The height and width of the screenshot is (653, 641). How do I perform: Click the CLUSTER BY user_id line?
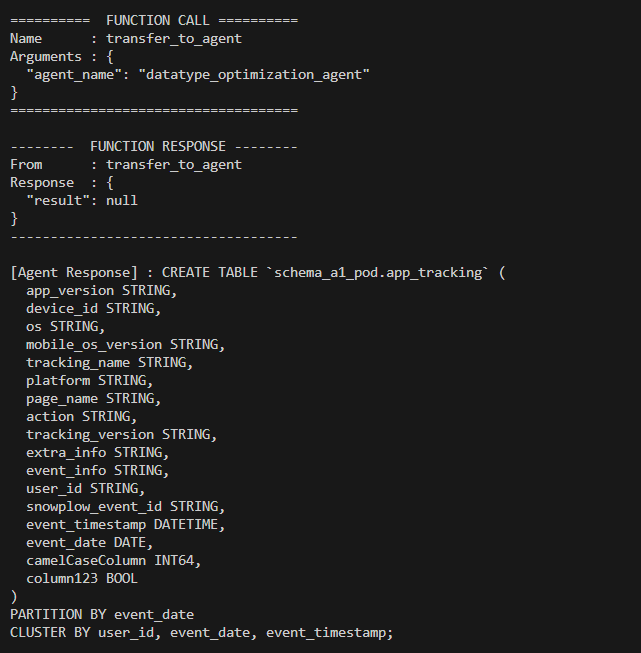(202, 632)
